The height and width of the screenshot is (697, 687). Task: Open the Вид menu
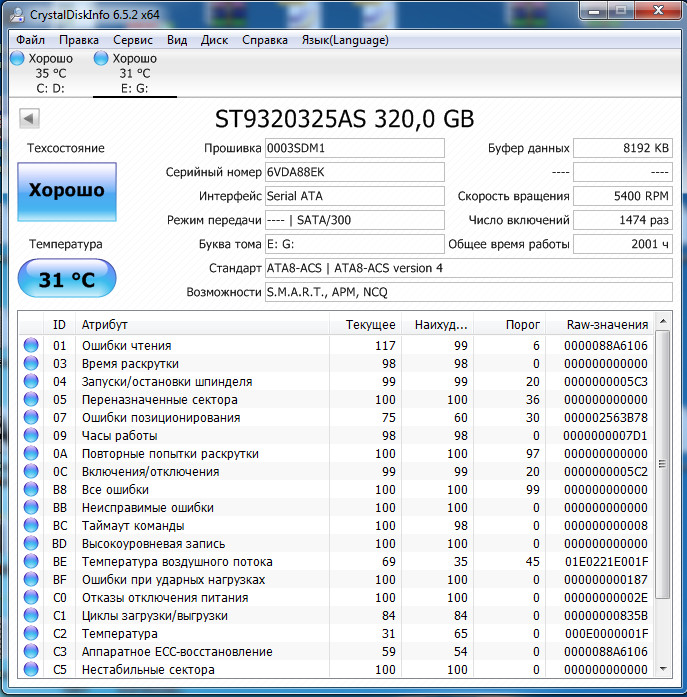(177, 40)
